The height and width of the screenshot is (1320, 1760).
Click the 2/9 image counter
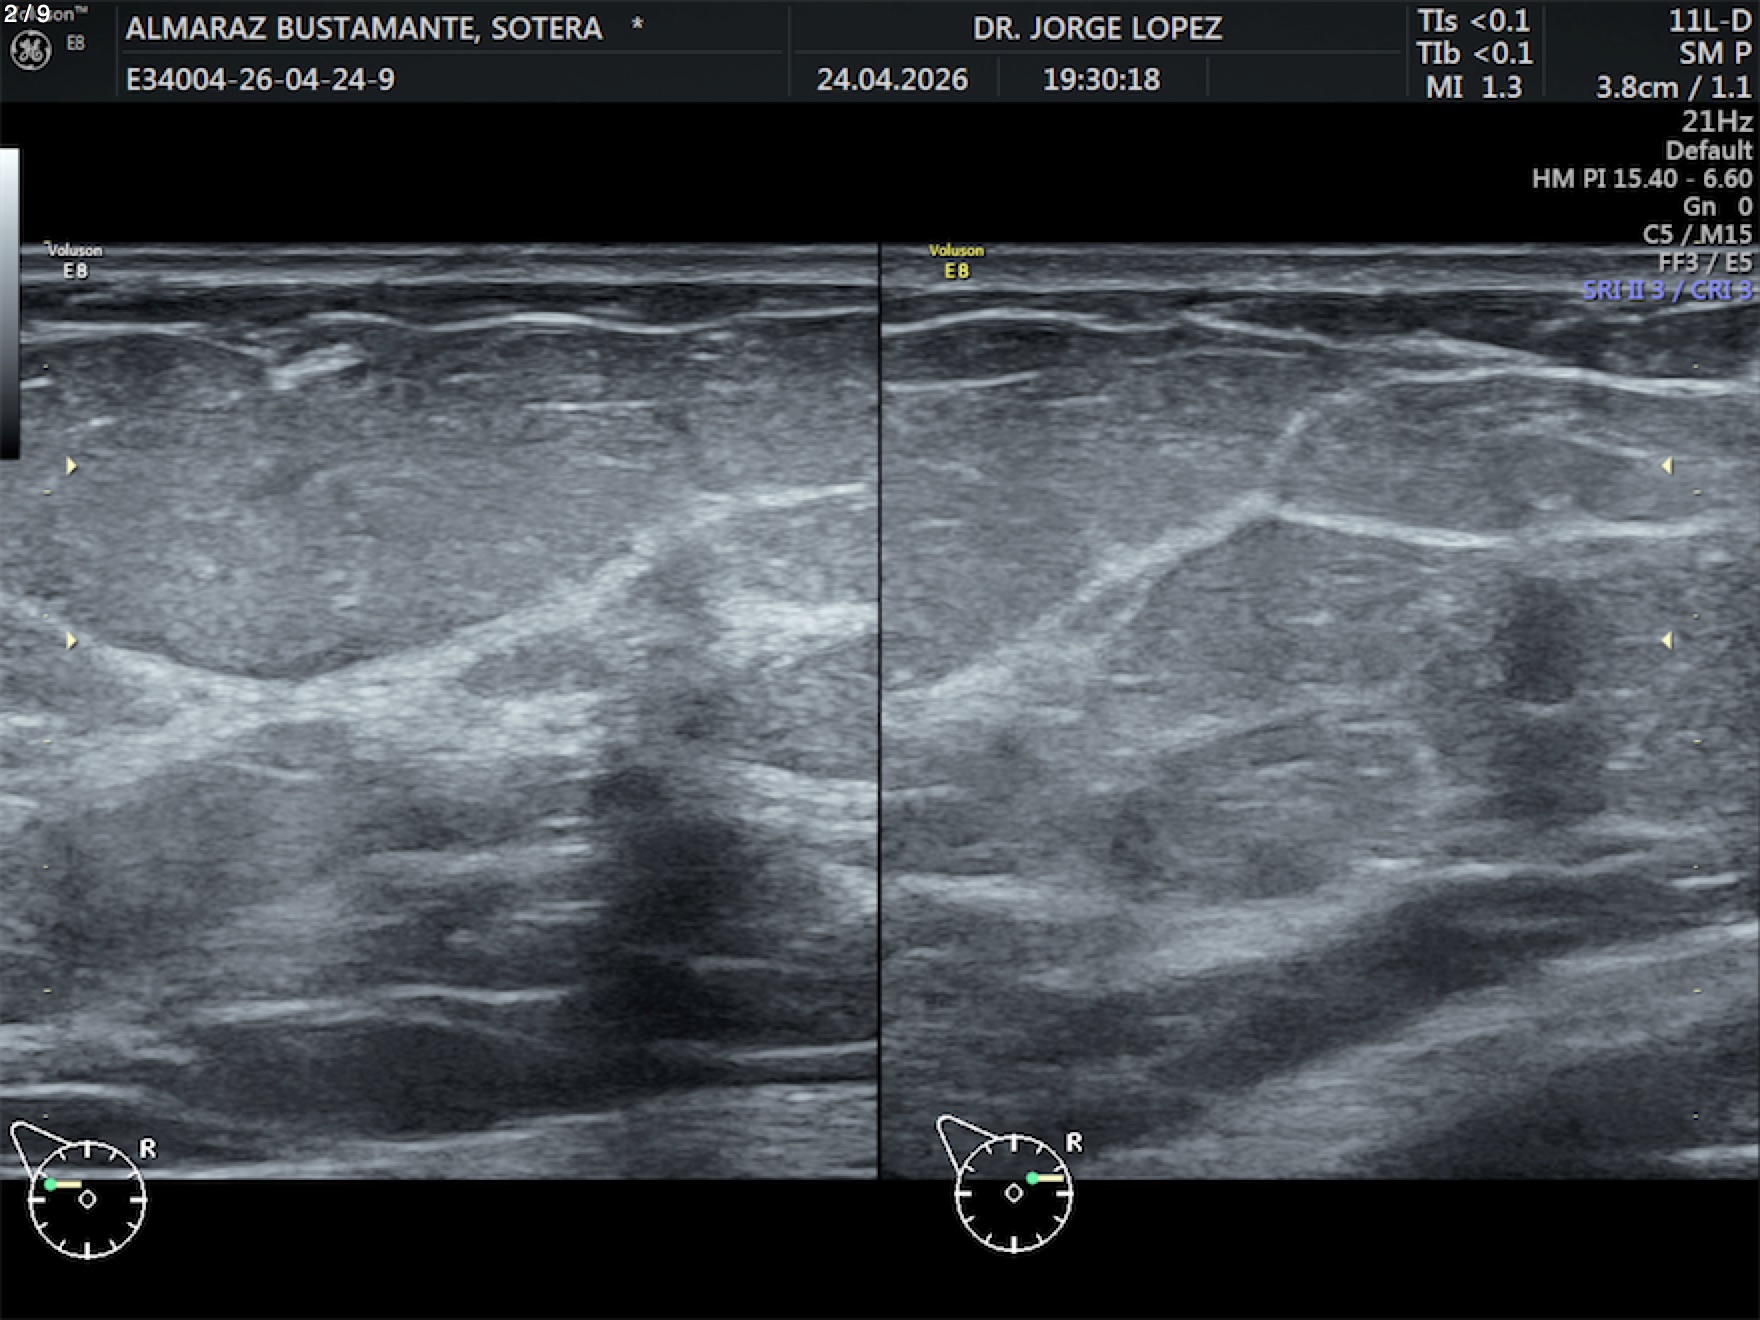point(27,14)
